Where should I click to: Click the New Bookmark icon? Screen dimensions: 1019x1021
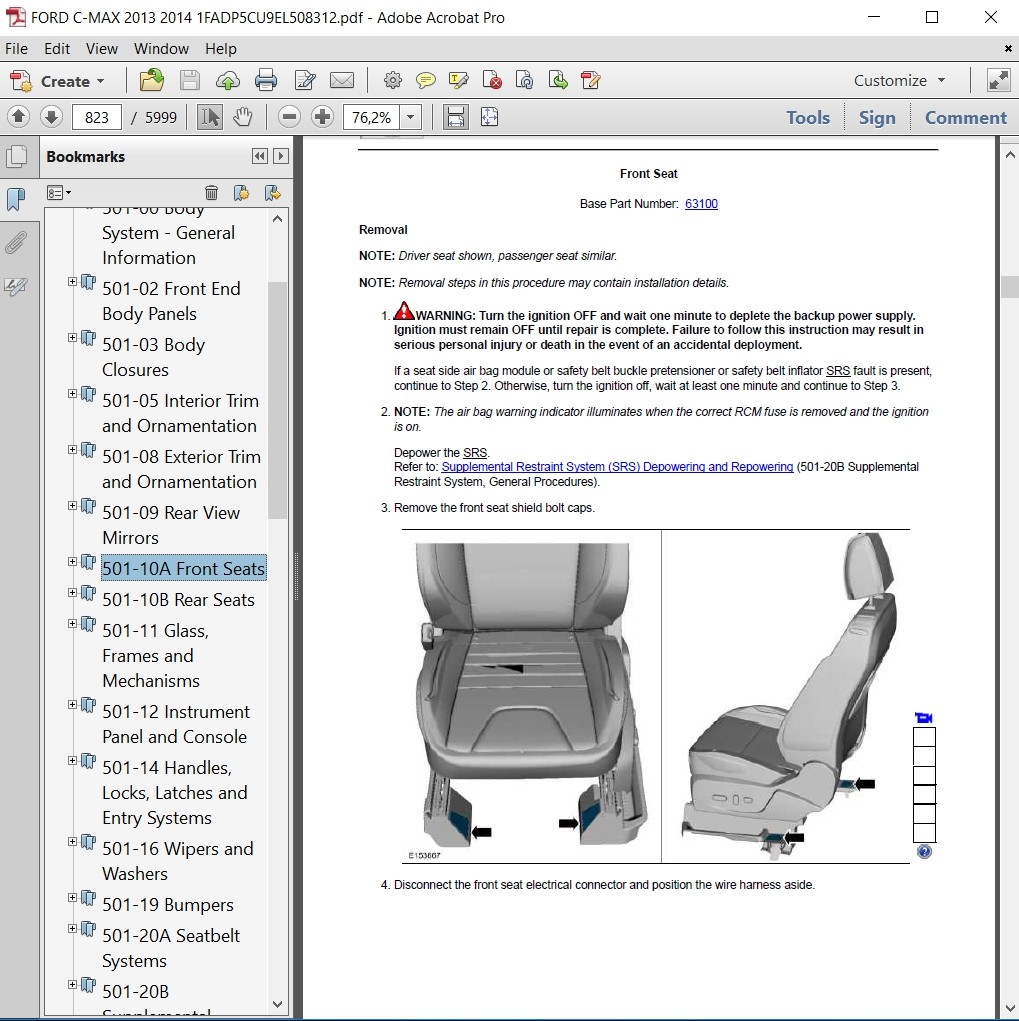(x=241, y=193)
